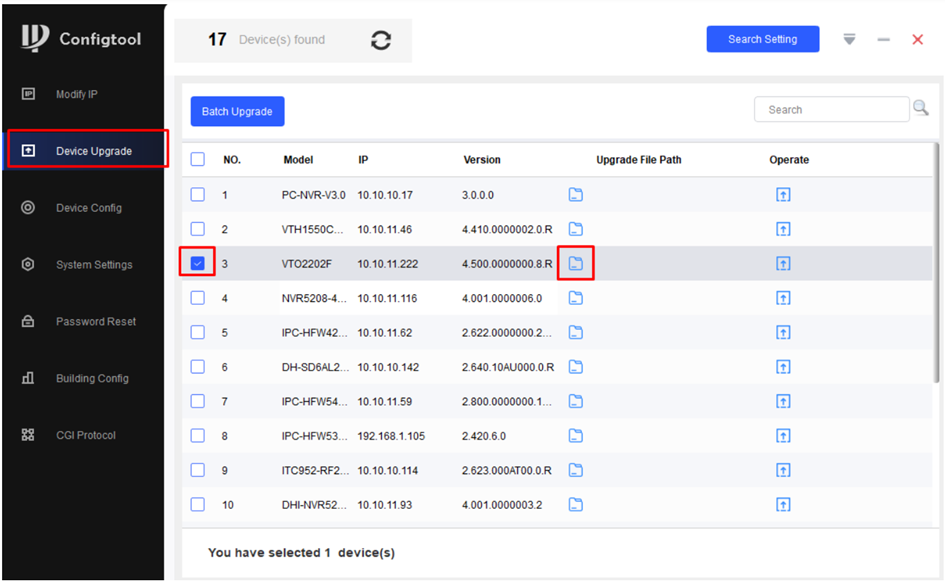The width and height of the screenshot is (945, 581).
Task: Check the box for device number 8
Action: [x=198, y=436]
